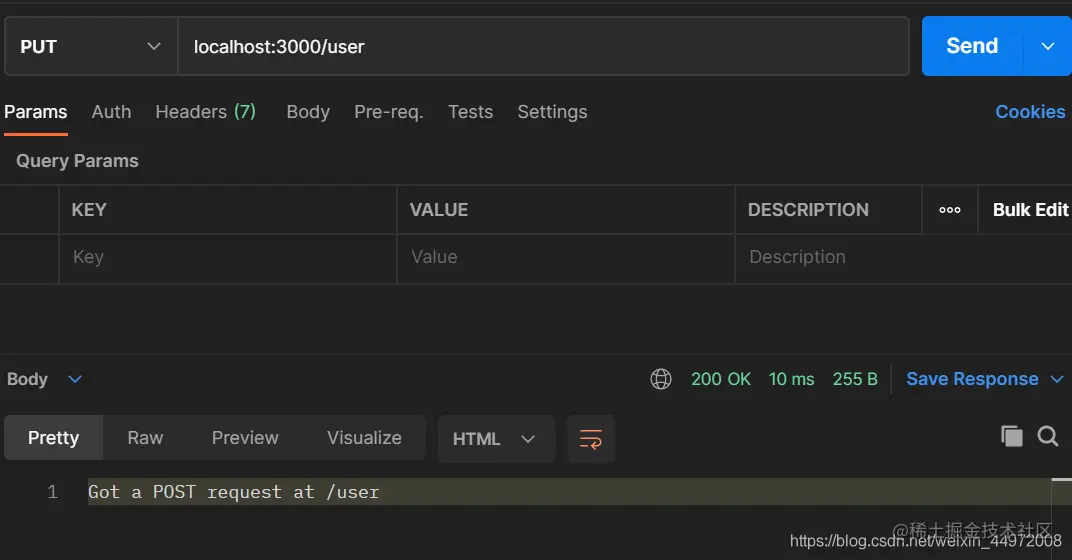
Task: Open the HTTP method PUT dropdown
Action: point(91,46)
